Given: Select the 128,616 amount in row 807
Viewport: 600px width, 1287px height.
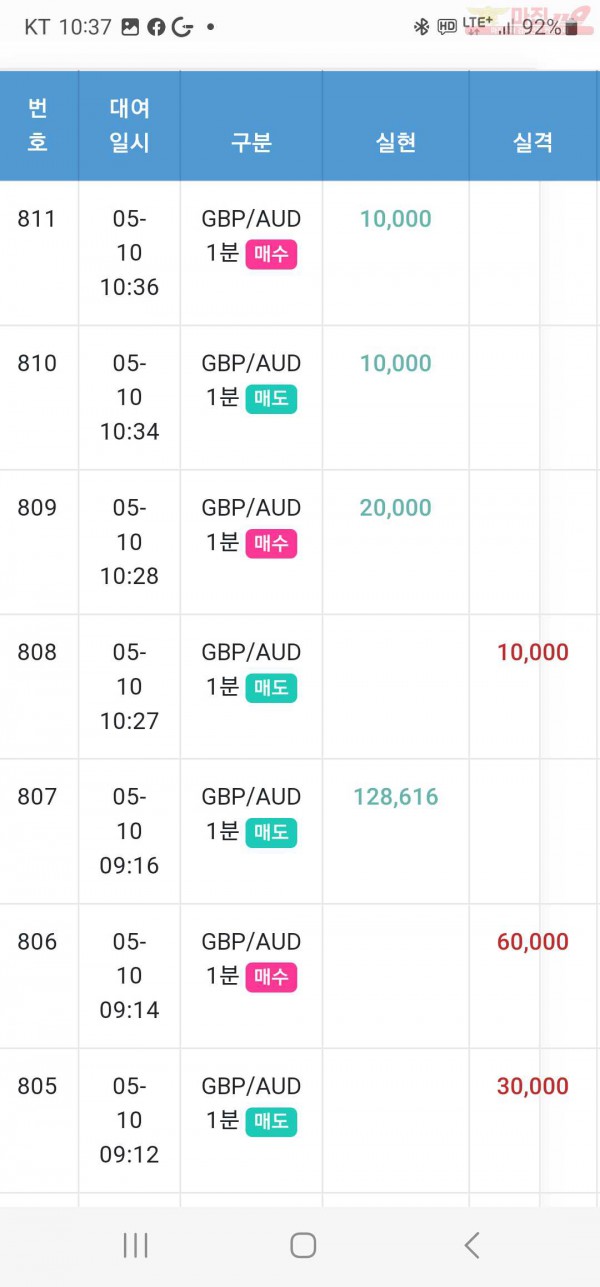Looking at the screenshot, I should pyautogui.click(x=396, y=797).
